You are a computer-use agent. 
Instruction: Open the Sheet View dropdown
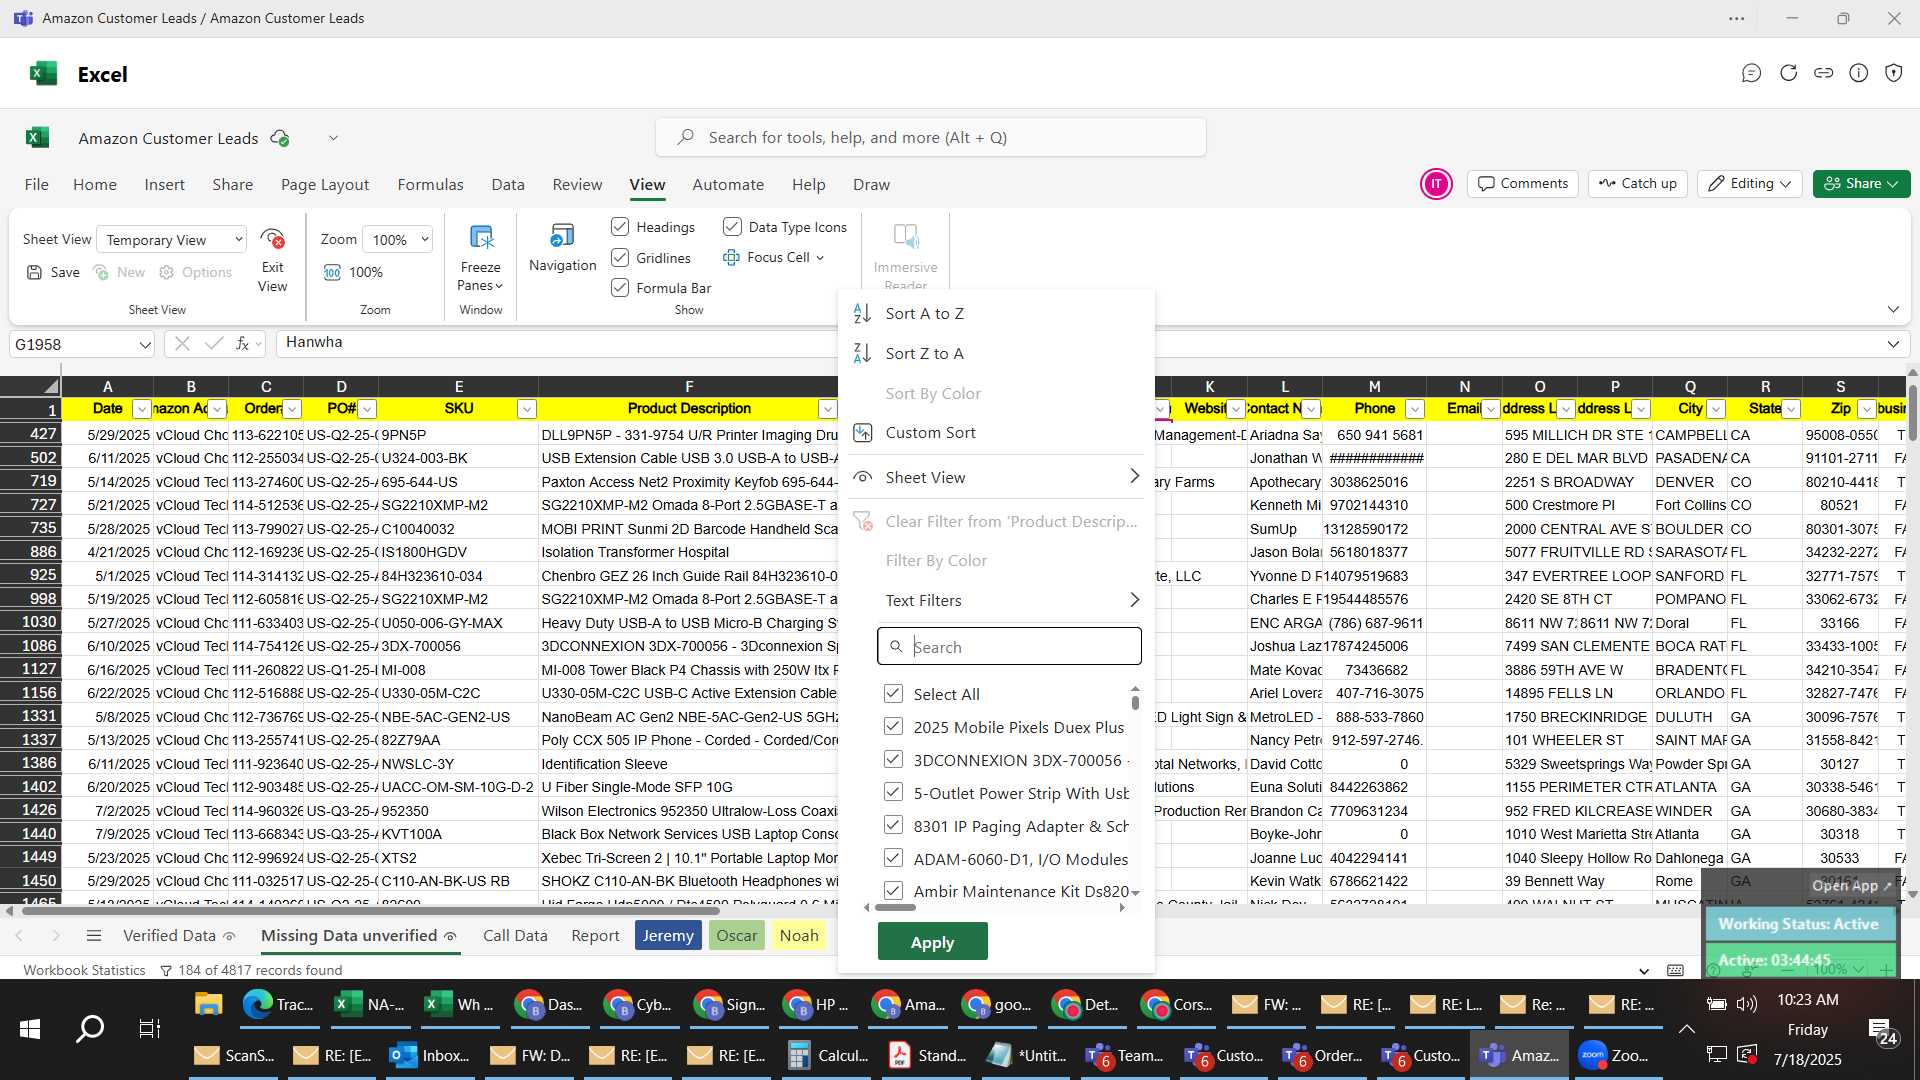[172, 240]
